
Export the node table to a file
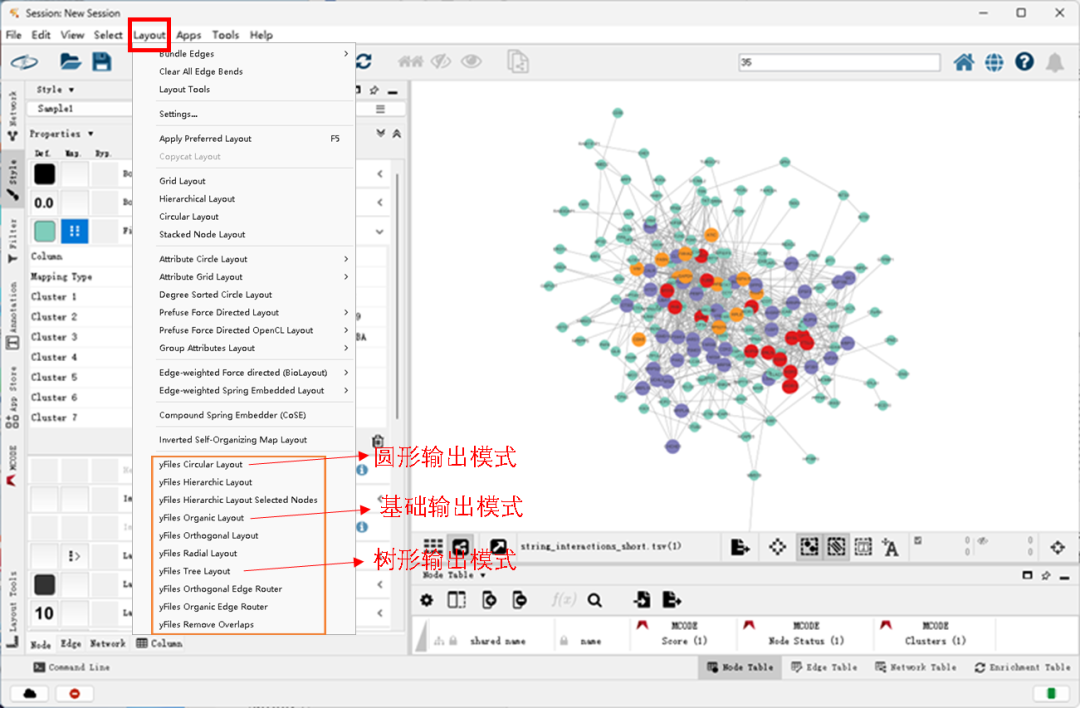pos(672,599)
